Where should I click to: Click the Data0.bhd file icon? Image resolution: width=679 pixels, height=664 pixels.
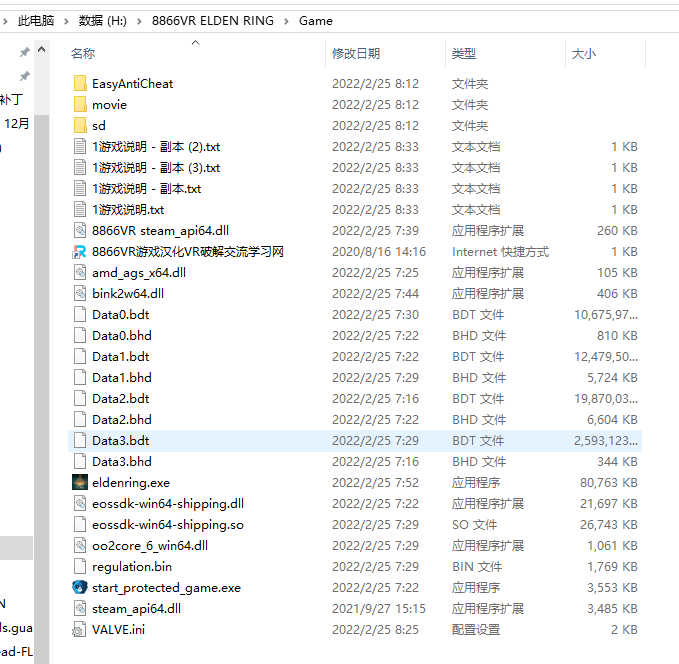coord(80,335)
